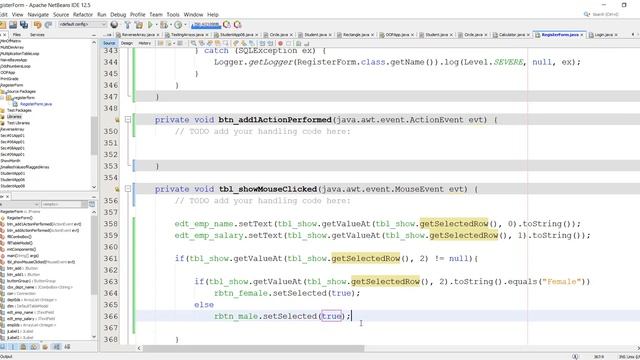
Task: Click the first profiler icon after memory bar
Action: pyautogui.click(x=227, y=24)
